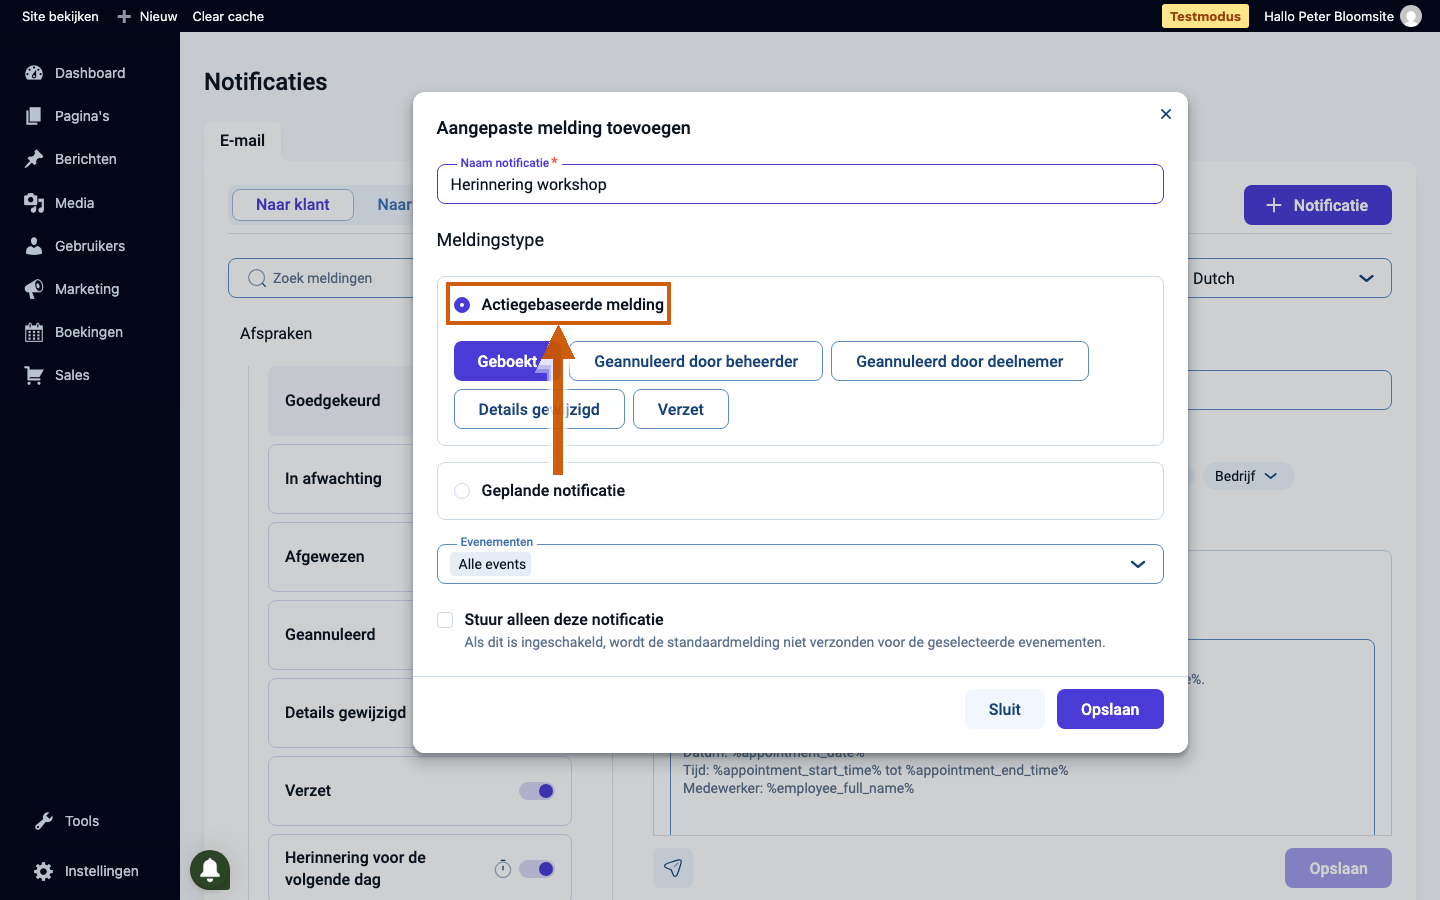The width and height of the screenshot is (1440, 900).
Task: Click the Afspraken section heading
Action: (276, 334)
